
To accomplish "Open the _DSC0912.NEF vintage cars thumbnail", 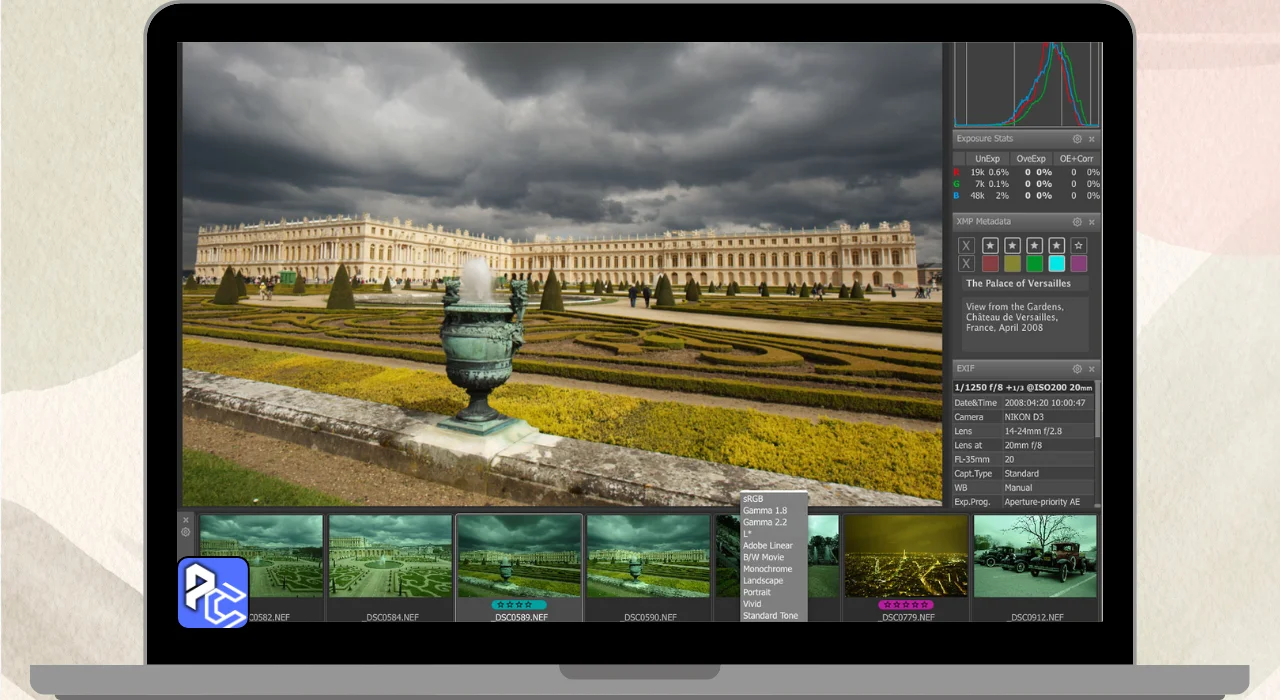I will (1035, 557).
